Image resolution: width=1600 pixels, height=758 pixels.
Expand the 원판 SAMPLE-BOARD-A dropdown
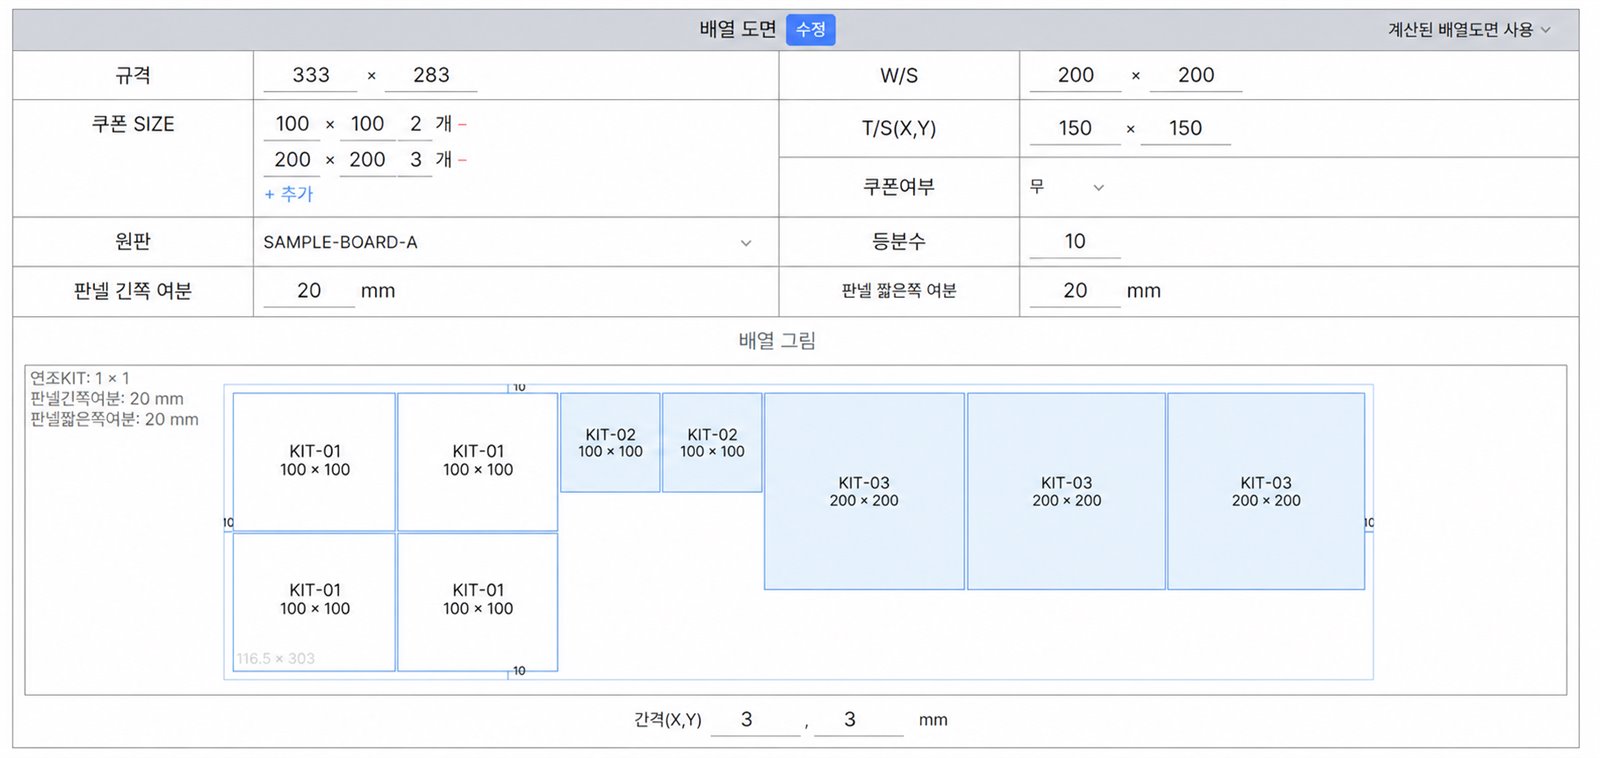(508, 242)
